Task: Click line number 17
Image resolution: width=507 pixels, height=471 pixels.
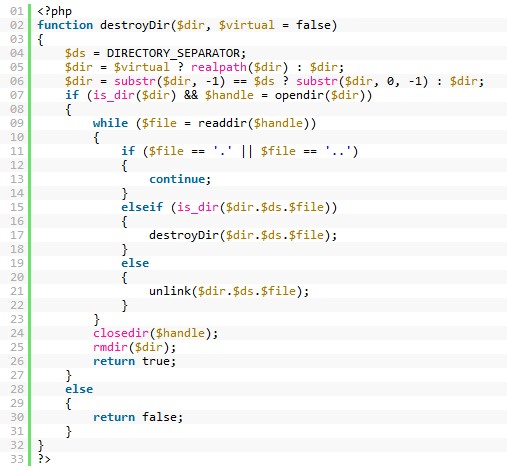Action: click(17, 235)
